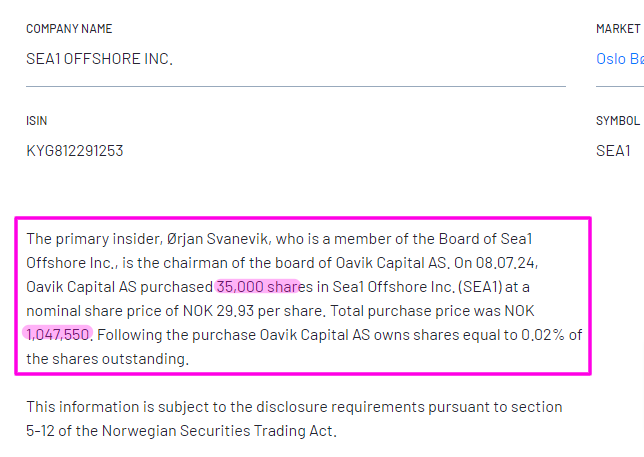Viewport: 644px width, 457px height.
Task: Click the (SEA1) ticker mention in paragraph
Action: click(479, 287)
